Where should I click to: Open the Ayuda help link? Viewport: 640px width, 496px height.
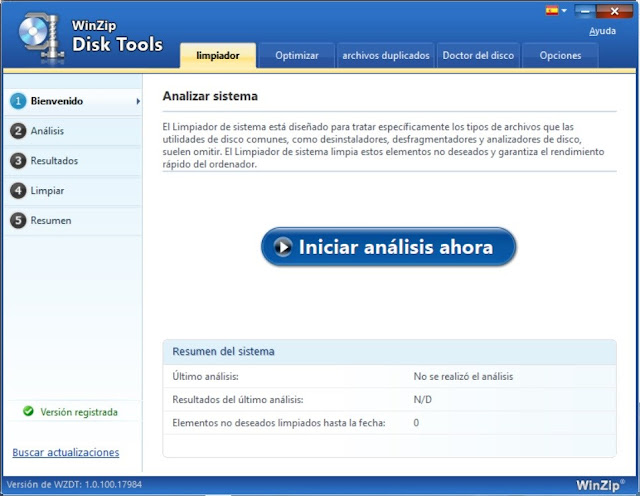point(602,31)
